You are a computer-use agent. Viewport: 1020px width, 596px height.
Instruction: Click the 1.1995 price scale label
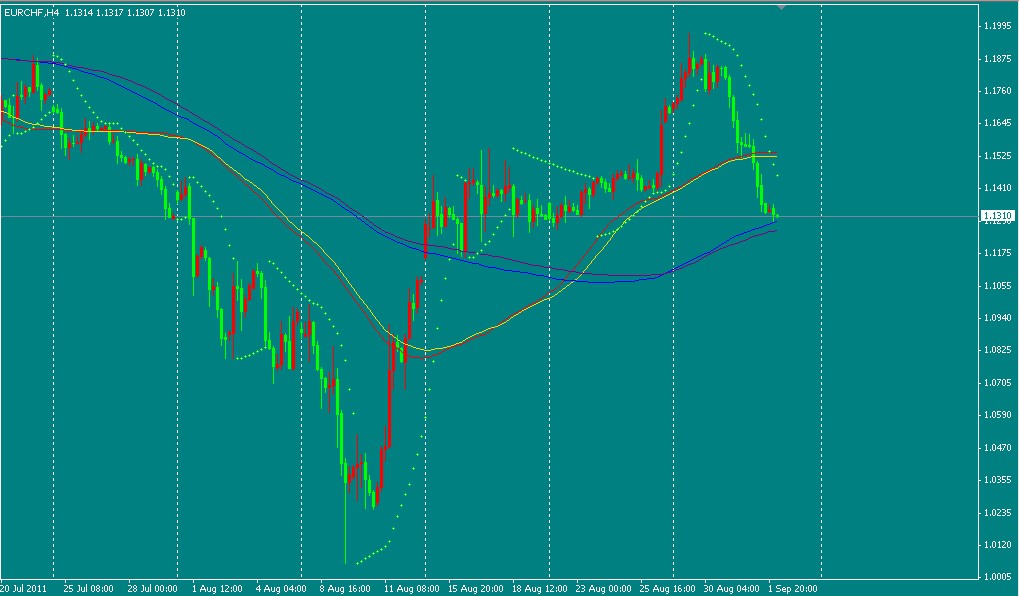[x=997, y=26]
